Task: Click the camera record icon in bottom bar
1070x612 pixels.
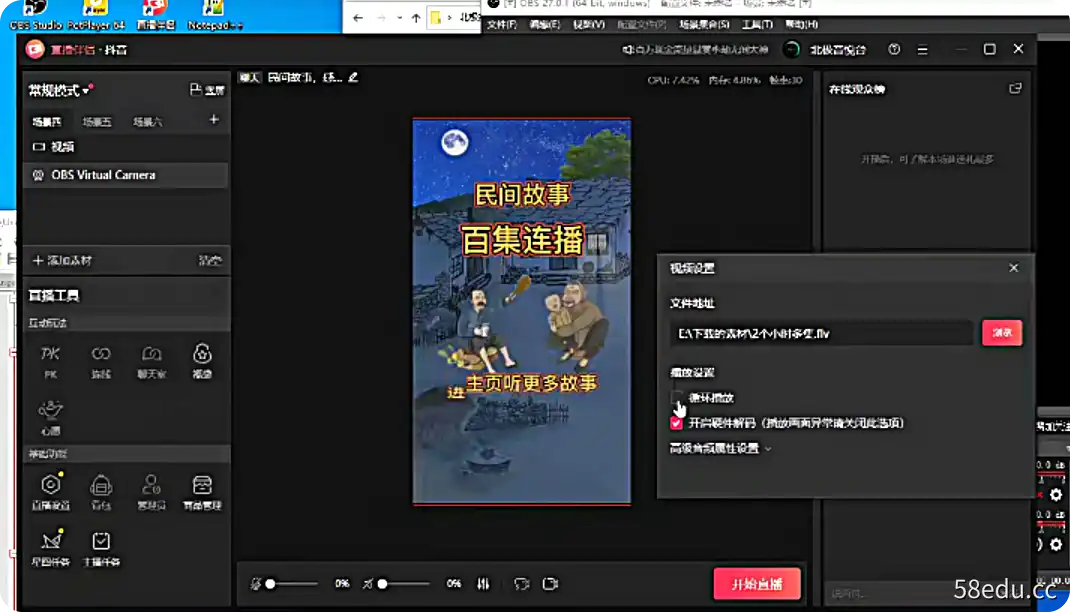Action: 550,583
